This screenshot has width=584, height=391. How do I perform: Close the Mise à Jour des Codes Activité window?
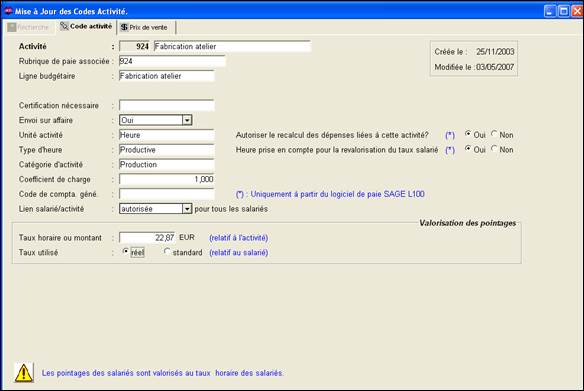(x=577, y=11)
